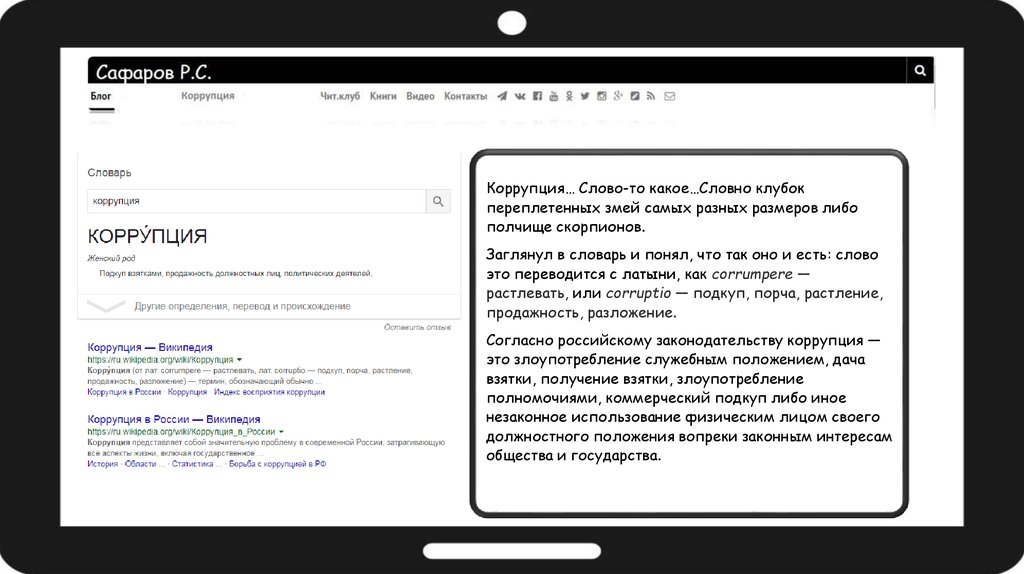Open the Telegram channel icon

[502, 96]
